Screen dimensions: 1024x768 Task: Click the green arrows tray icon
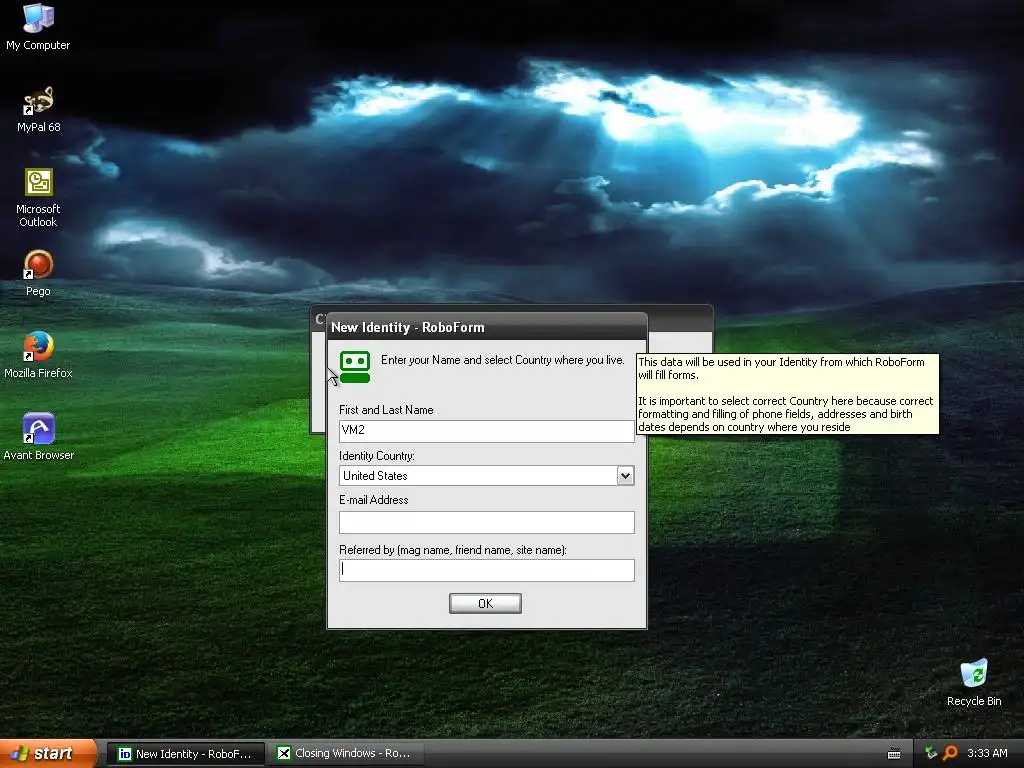coord(931,753)
